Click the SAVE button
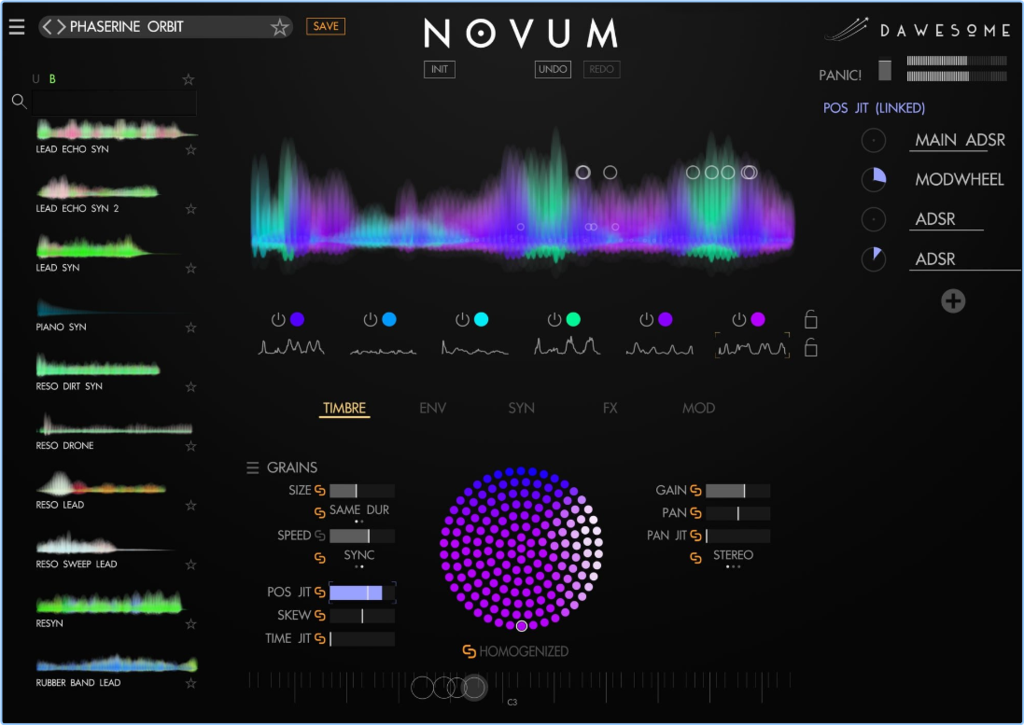1024x725 pixels. point(325,26)
